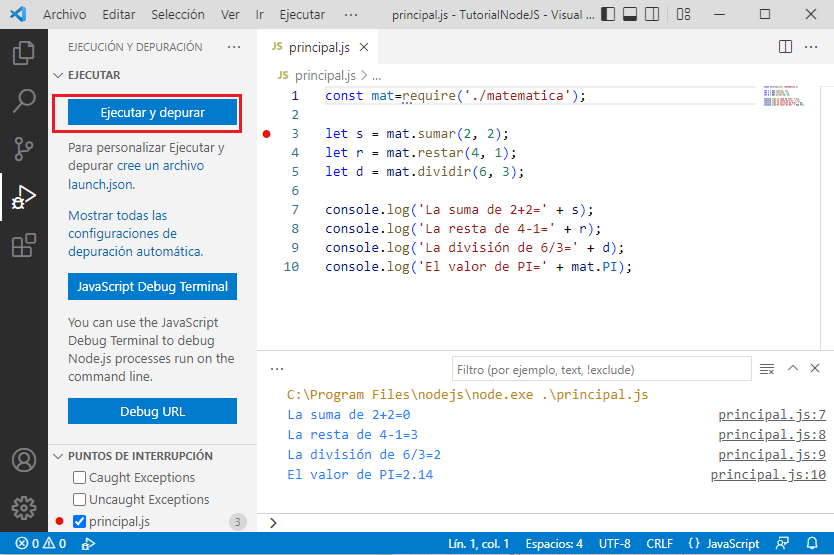Follow the 'cree un archivo launch.json' link
Viewport: 834px width, 555px height.
point(135,175)
